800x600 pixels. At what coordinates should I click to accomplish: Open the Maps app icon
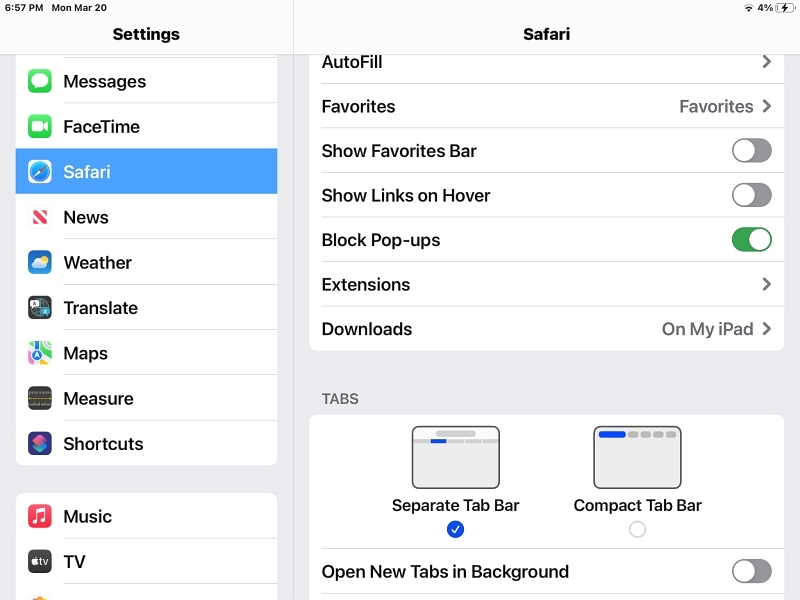[40, 353]
